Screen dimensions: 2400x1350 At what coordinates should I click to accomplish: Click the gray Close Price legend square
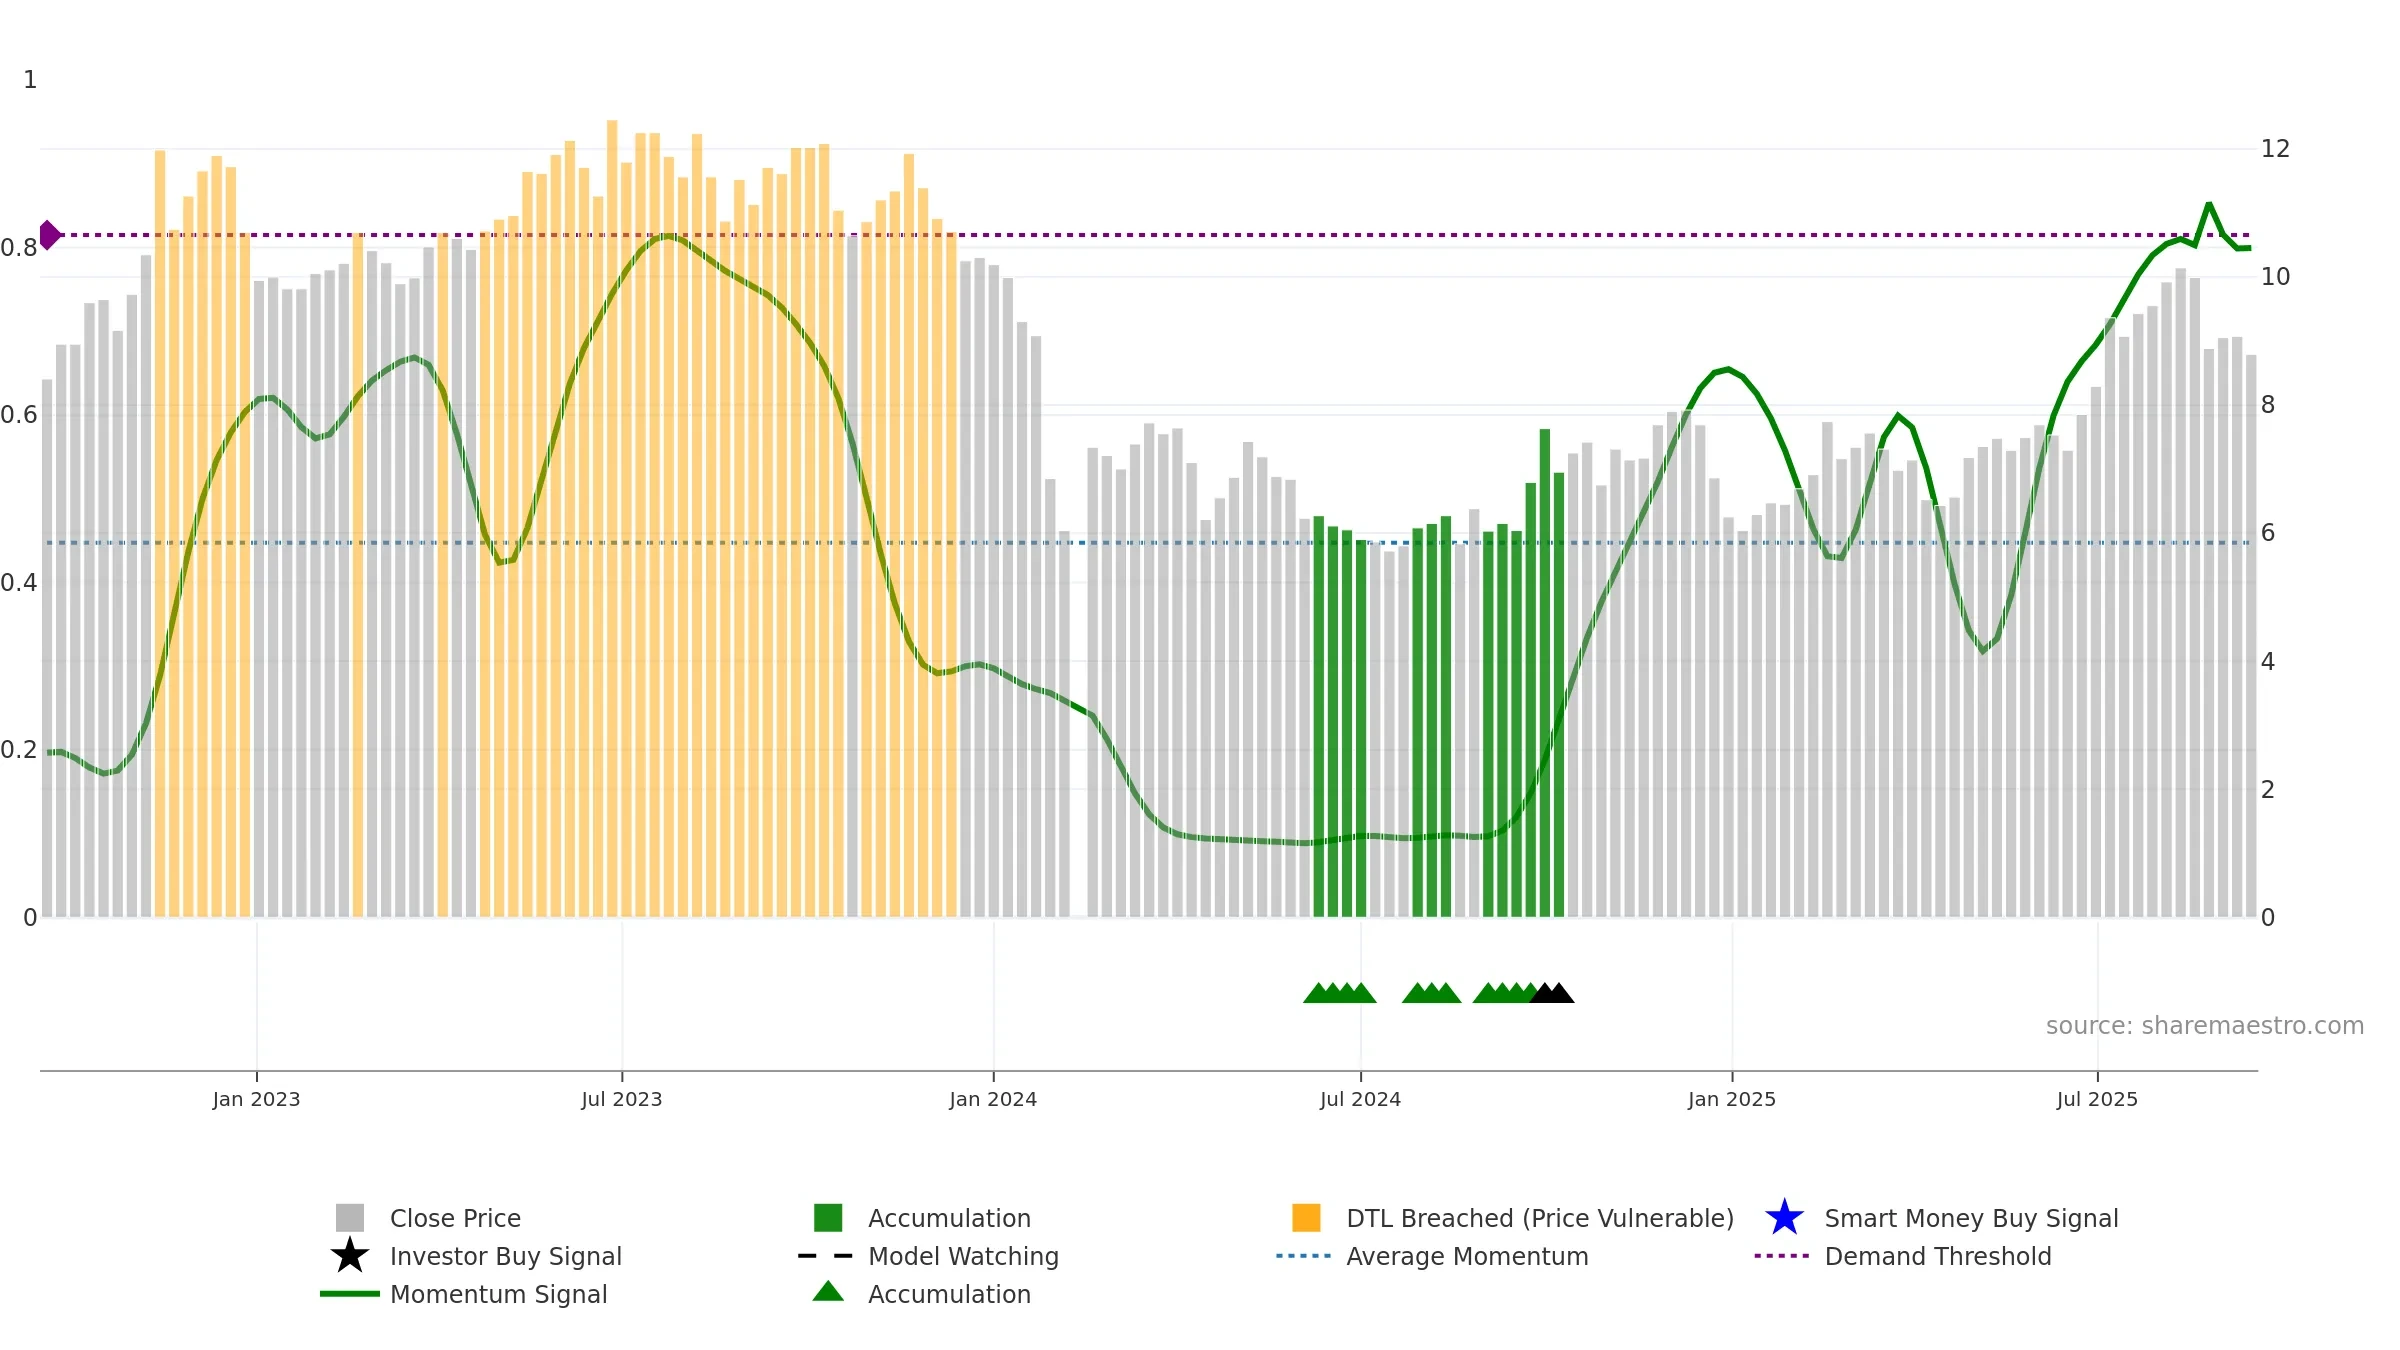pos(350,1218)
